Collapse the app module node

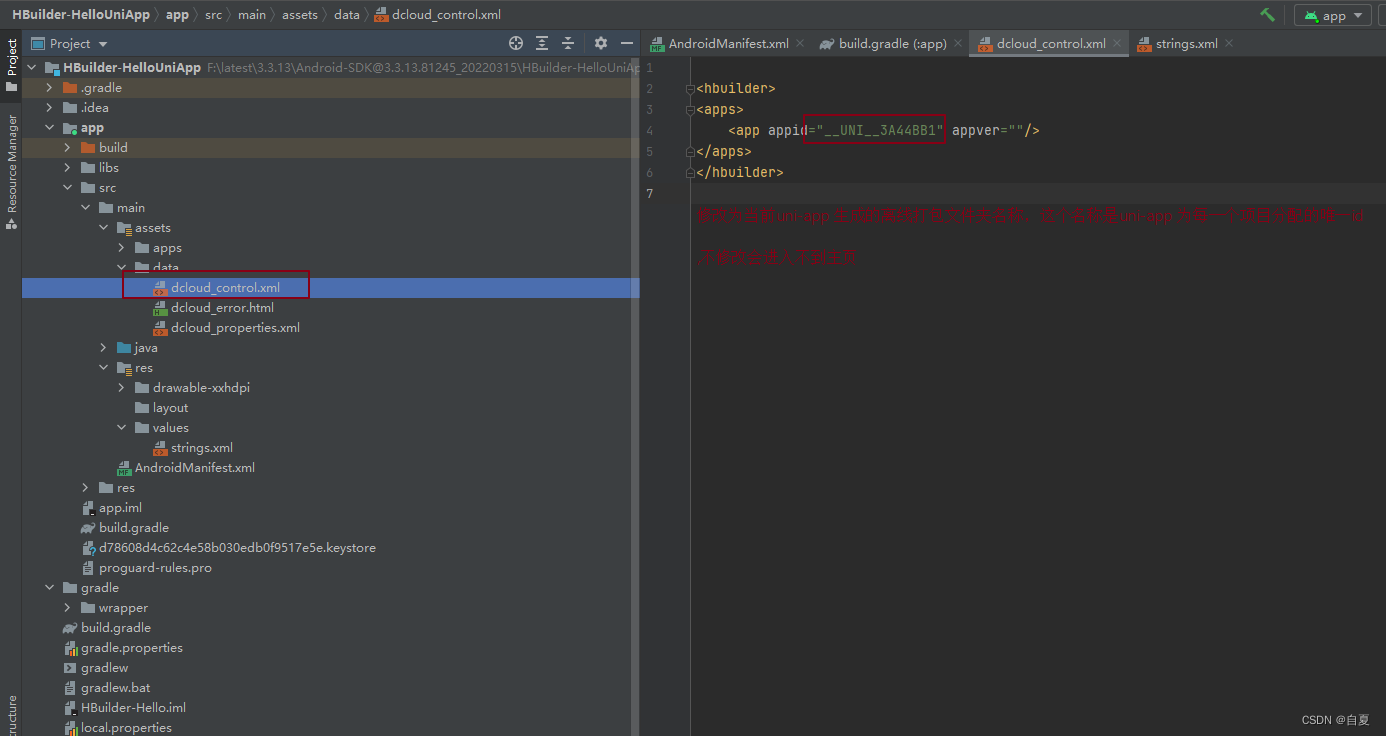coord(50,128)
